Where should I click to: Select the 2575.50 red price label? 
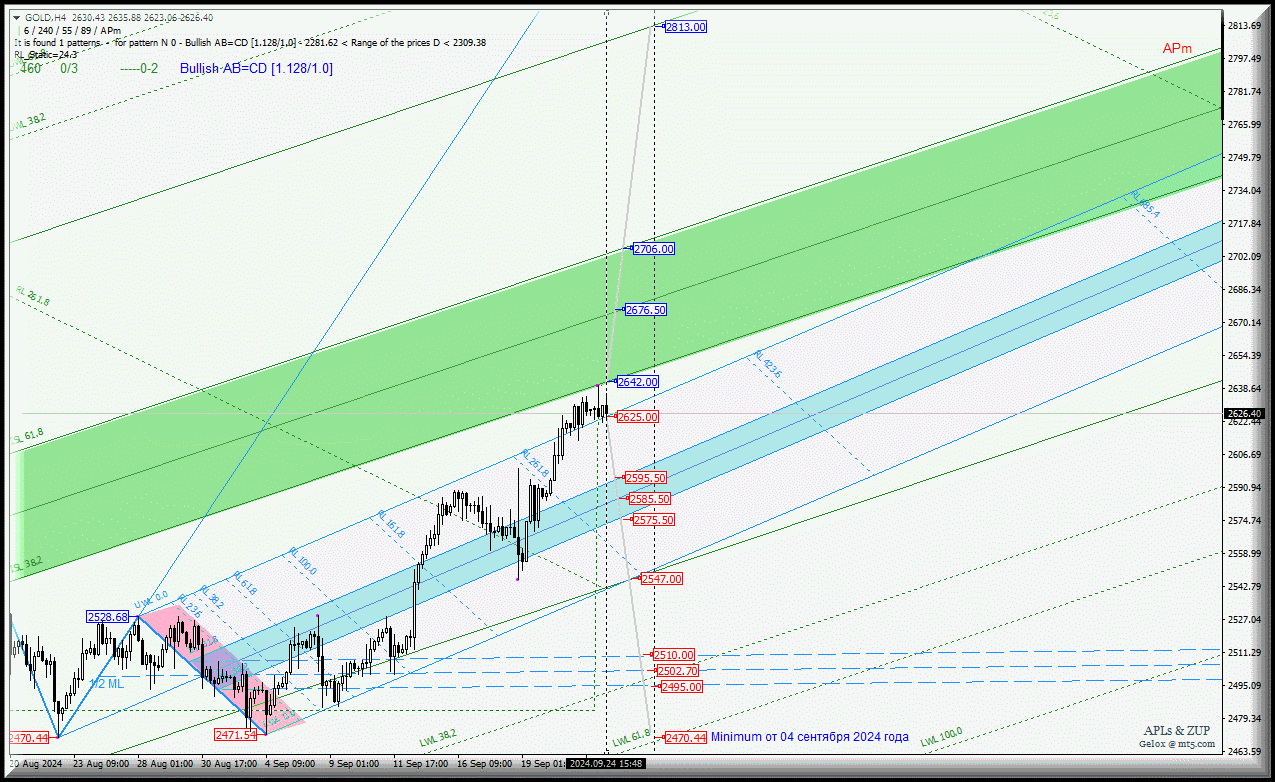(654, 520)
